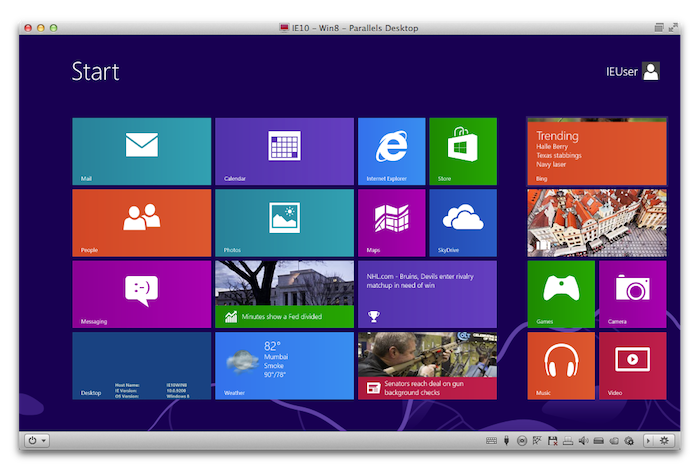The width and height of the screenshot is (700, 472).
Task: Open Bing Trending tile
Action: pyautogui.click(x=597, y=151)
